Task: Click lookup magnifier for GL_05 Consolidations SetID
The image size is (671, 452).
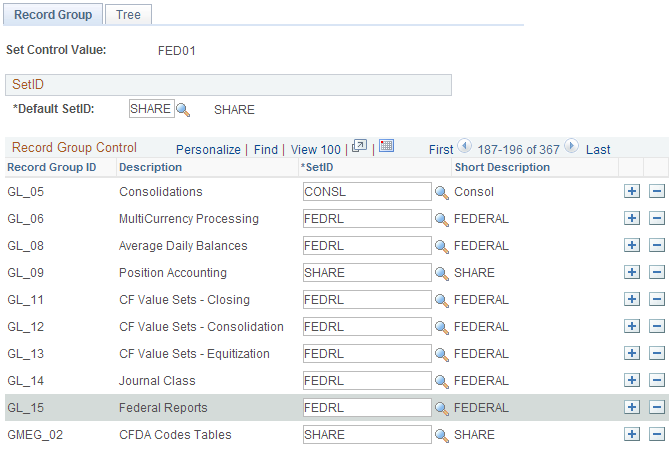Action: tap(442, 193)
